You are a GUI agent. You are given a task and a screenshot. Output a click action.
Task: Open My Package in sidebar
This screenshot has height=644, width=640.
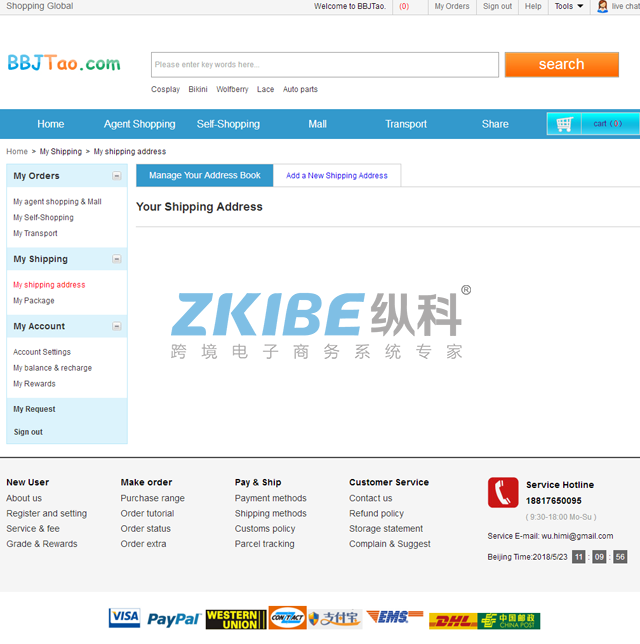click(x=34, y=301)
